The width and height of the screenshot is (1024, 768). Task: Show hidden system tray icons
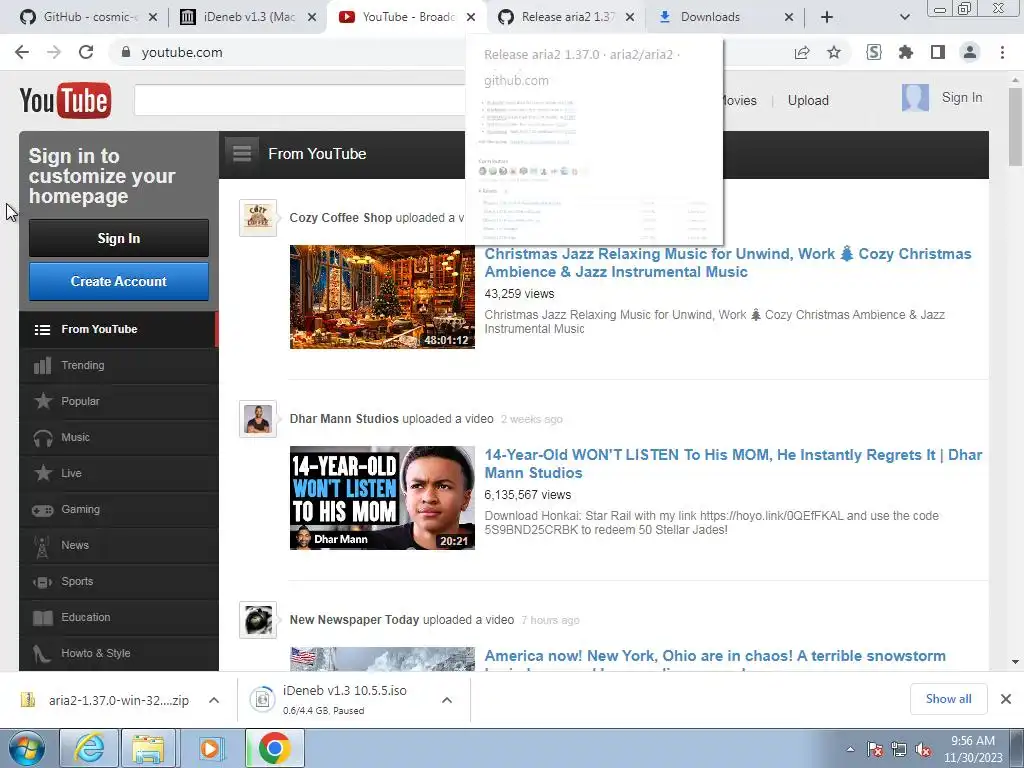point(850,749)
